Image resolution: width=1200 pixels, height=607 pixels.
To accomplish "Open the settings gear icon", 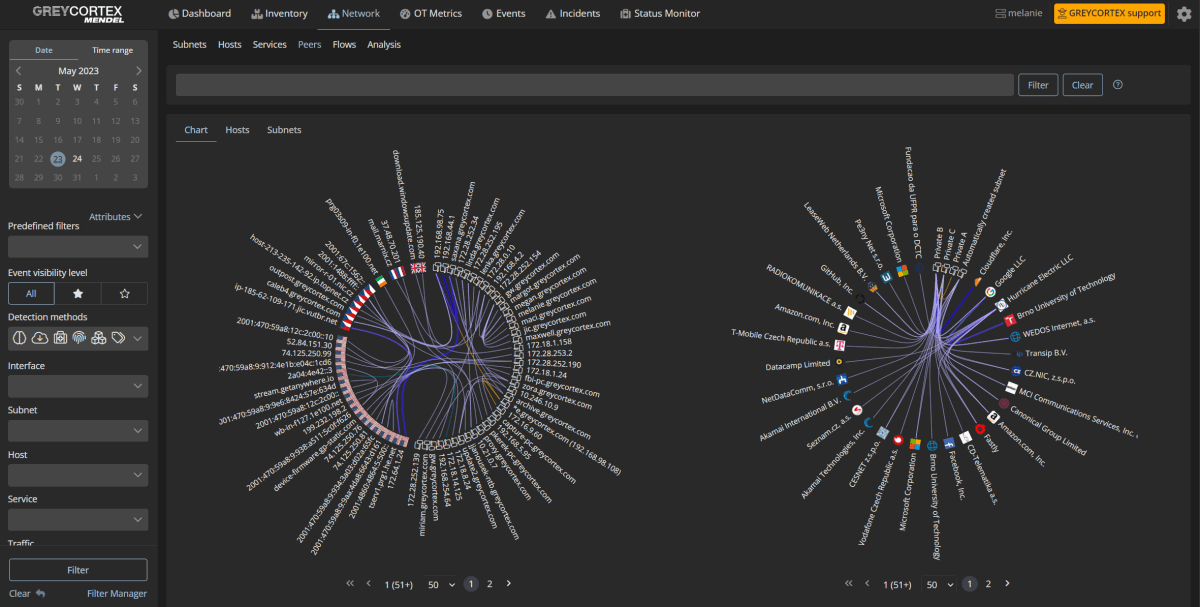I will pyautogui.click(x=1184, y=13).
